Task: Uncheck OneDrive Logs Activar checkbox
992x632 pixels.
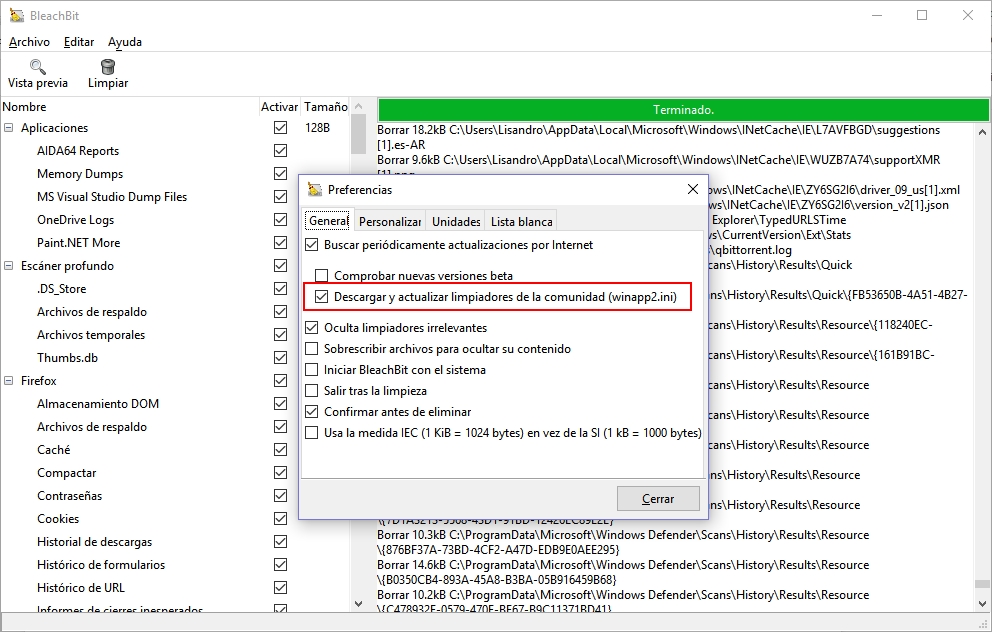Action: click(x=280, y=220)
